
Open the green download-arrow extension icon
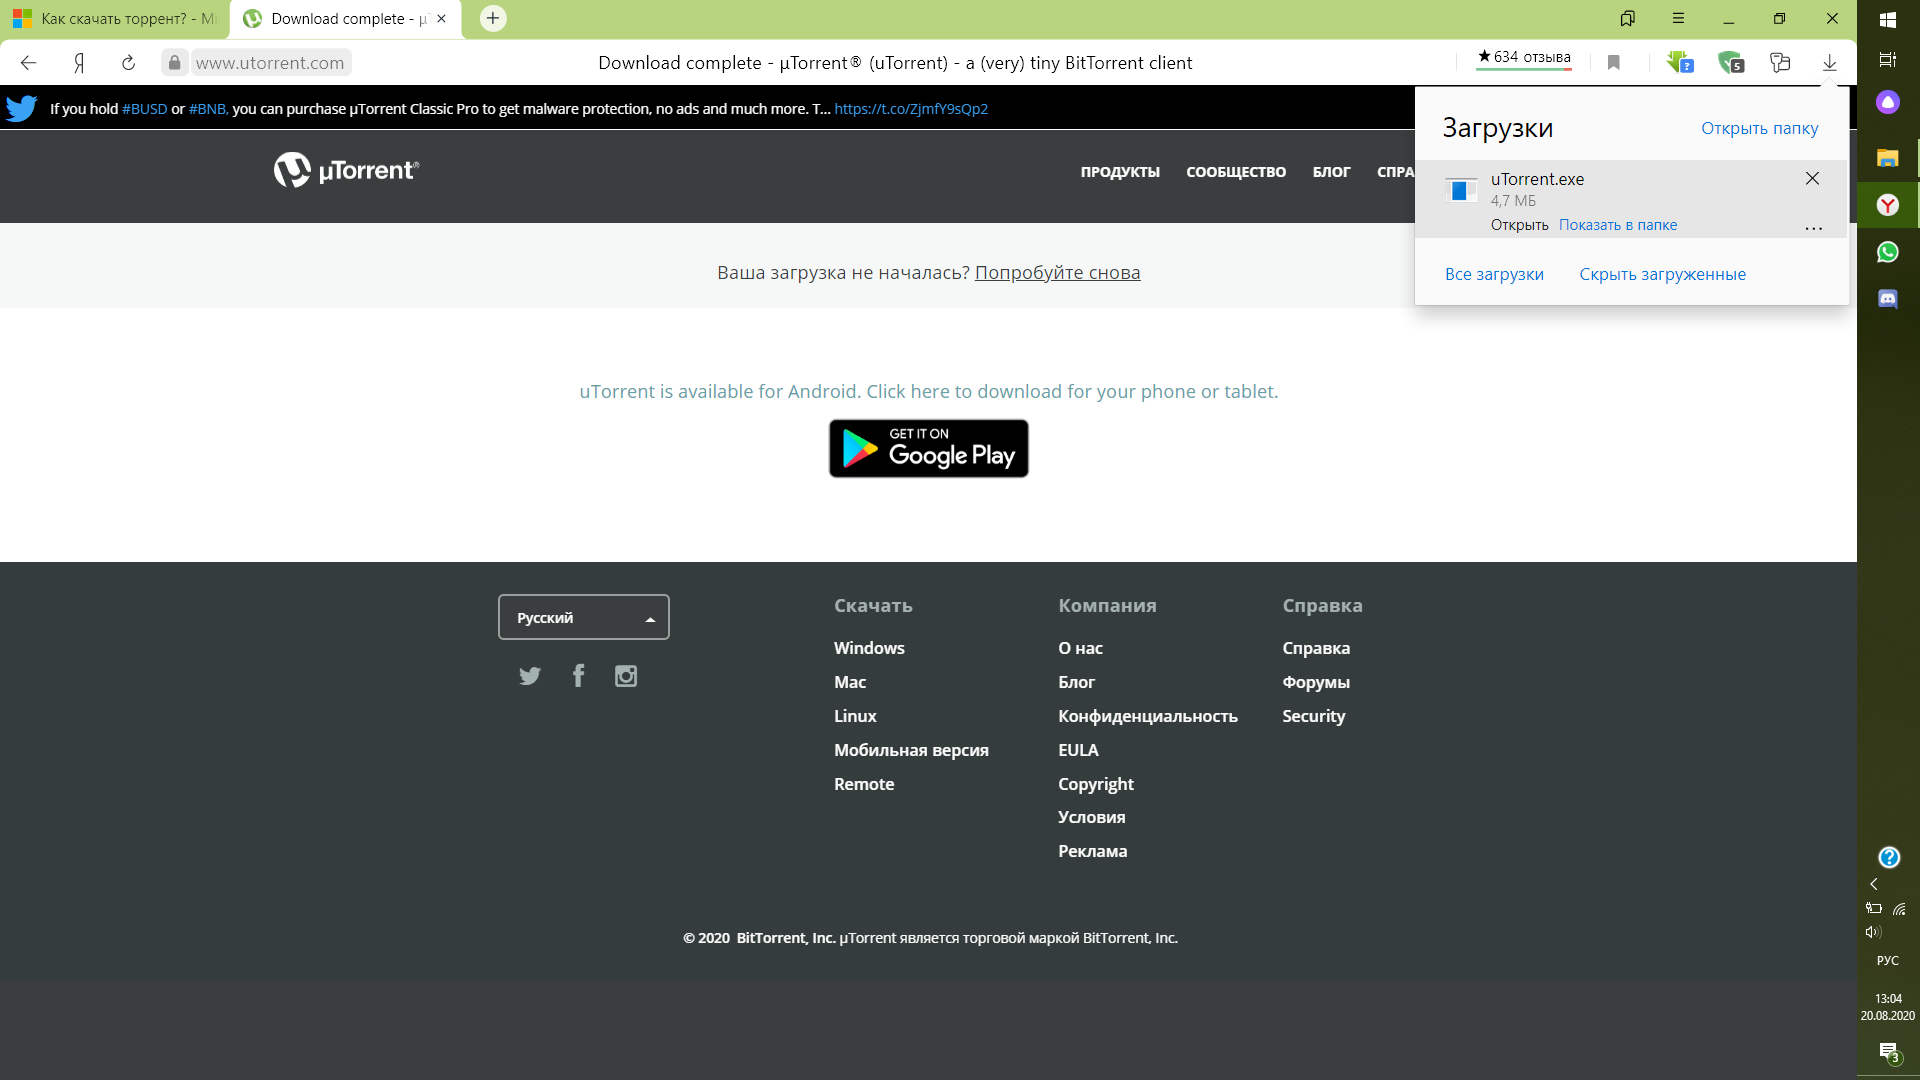tap(1679, 63)
